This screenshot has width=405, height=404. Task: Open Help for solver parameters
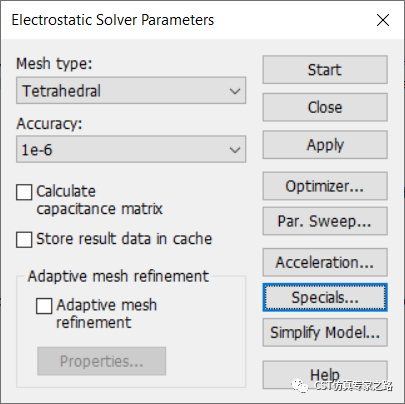(325, 375)
